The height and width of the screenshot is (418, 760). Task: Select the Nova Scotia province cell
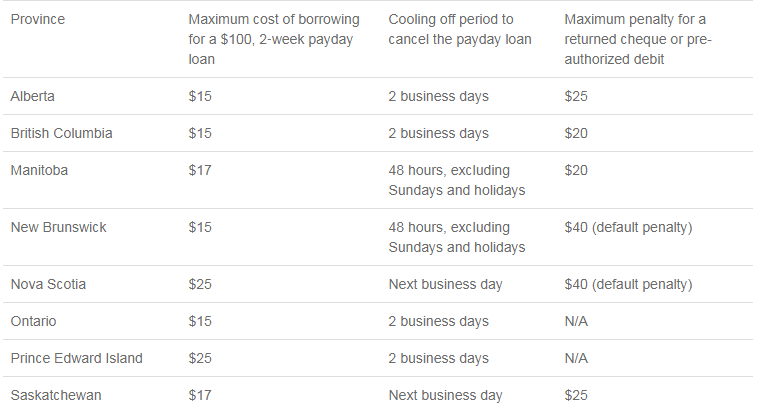[x=48, y=284]
